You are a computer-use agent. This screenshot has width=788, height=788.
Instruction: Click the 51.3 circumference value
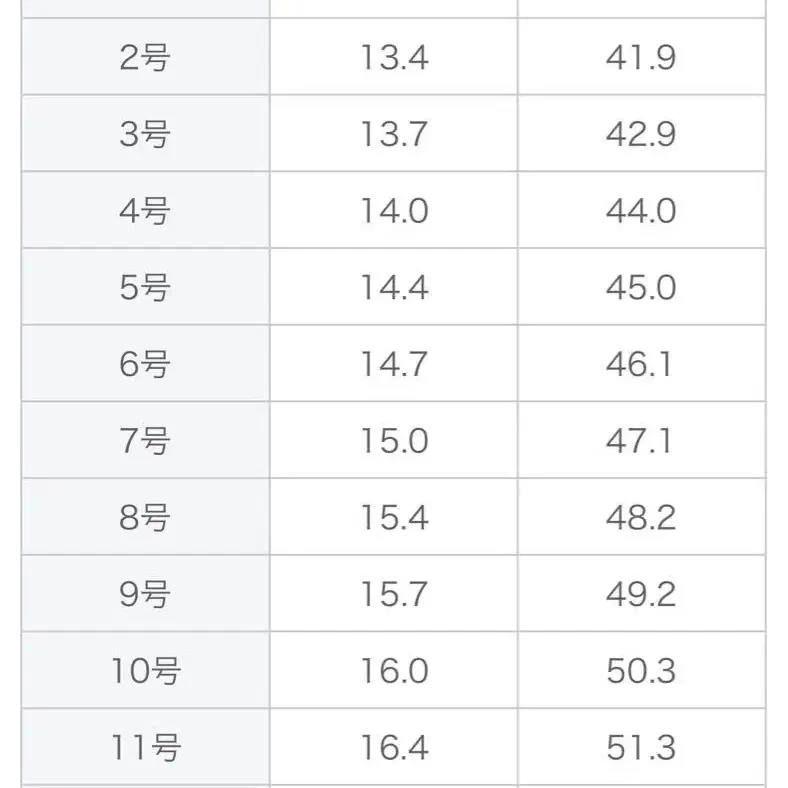(x=641, y=747)
